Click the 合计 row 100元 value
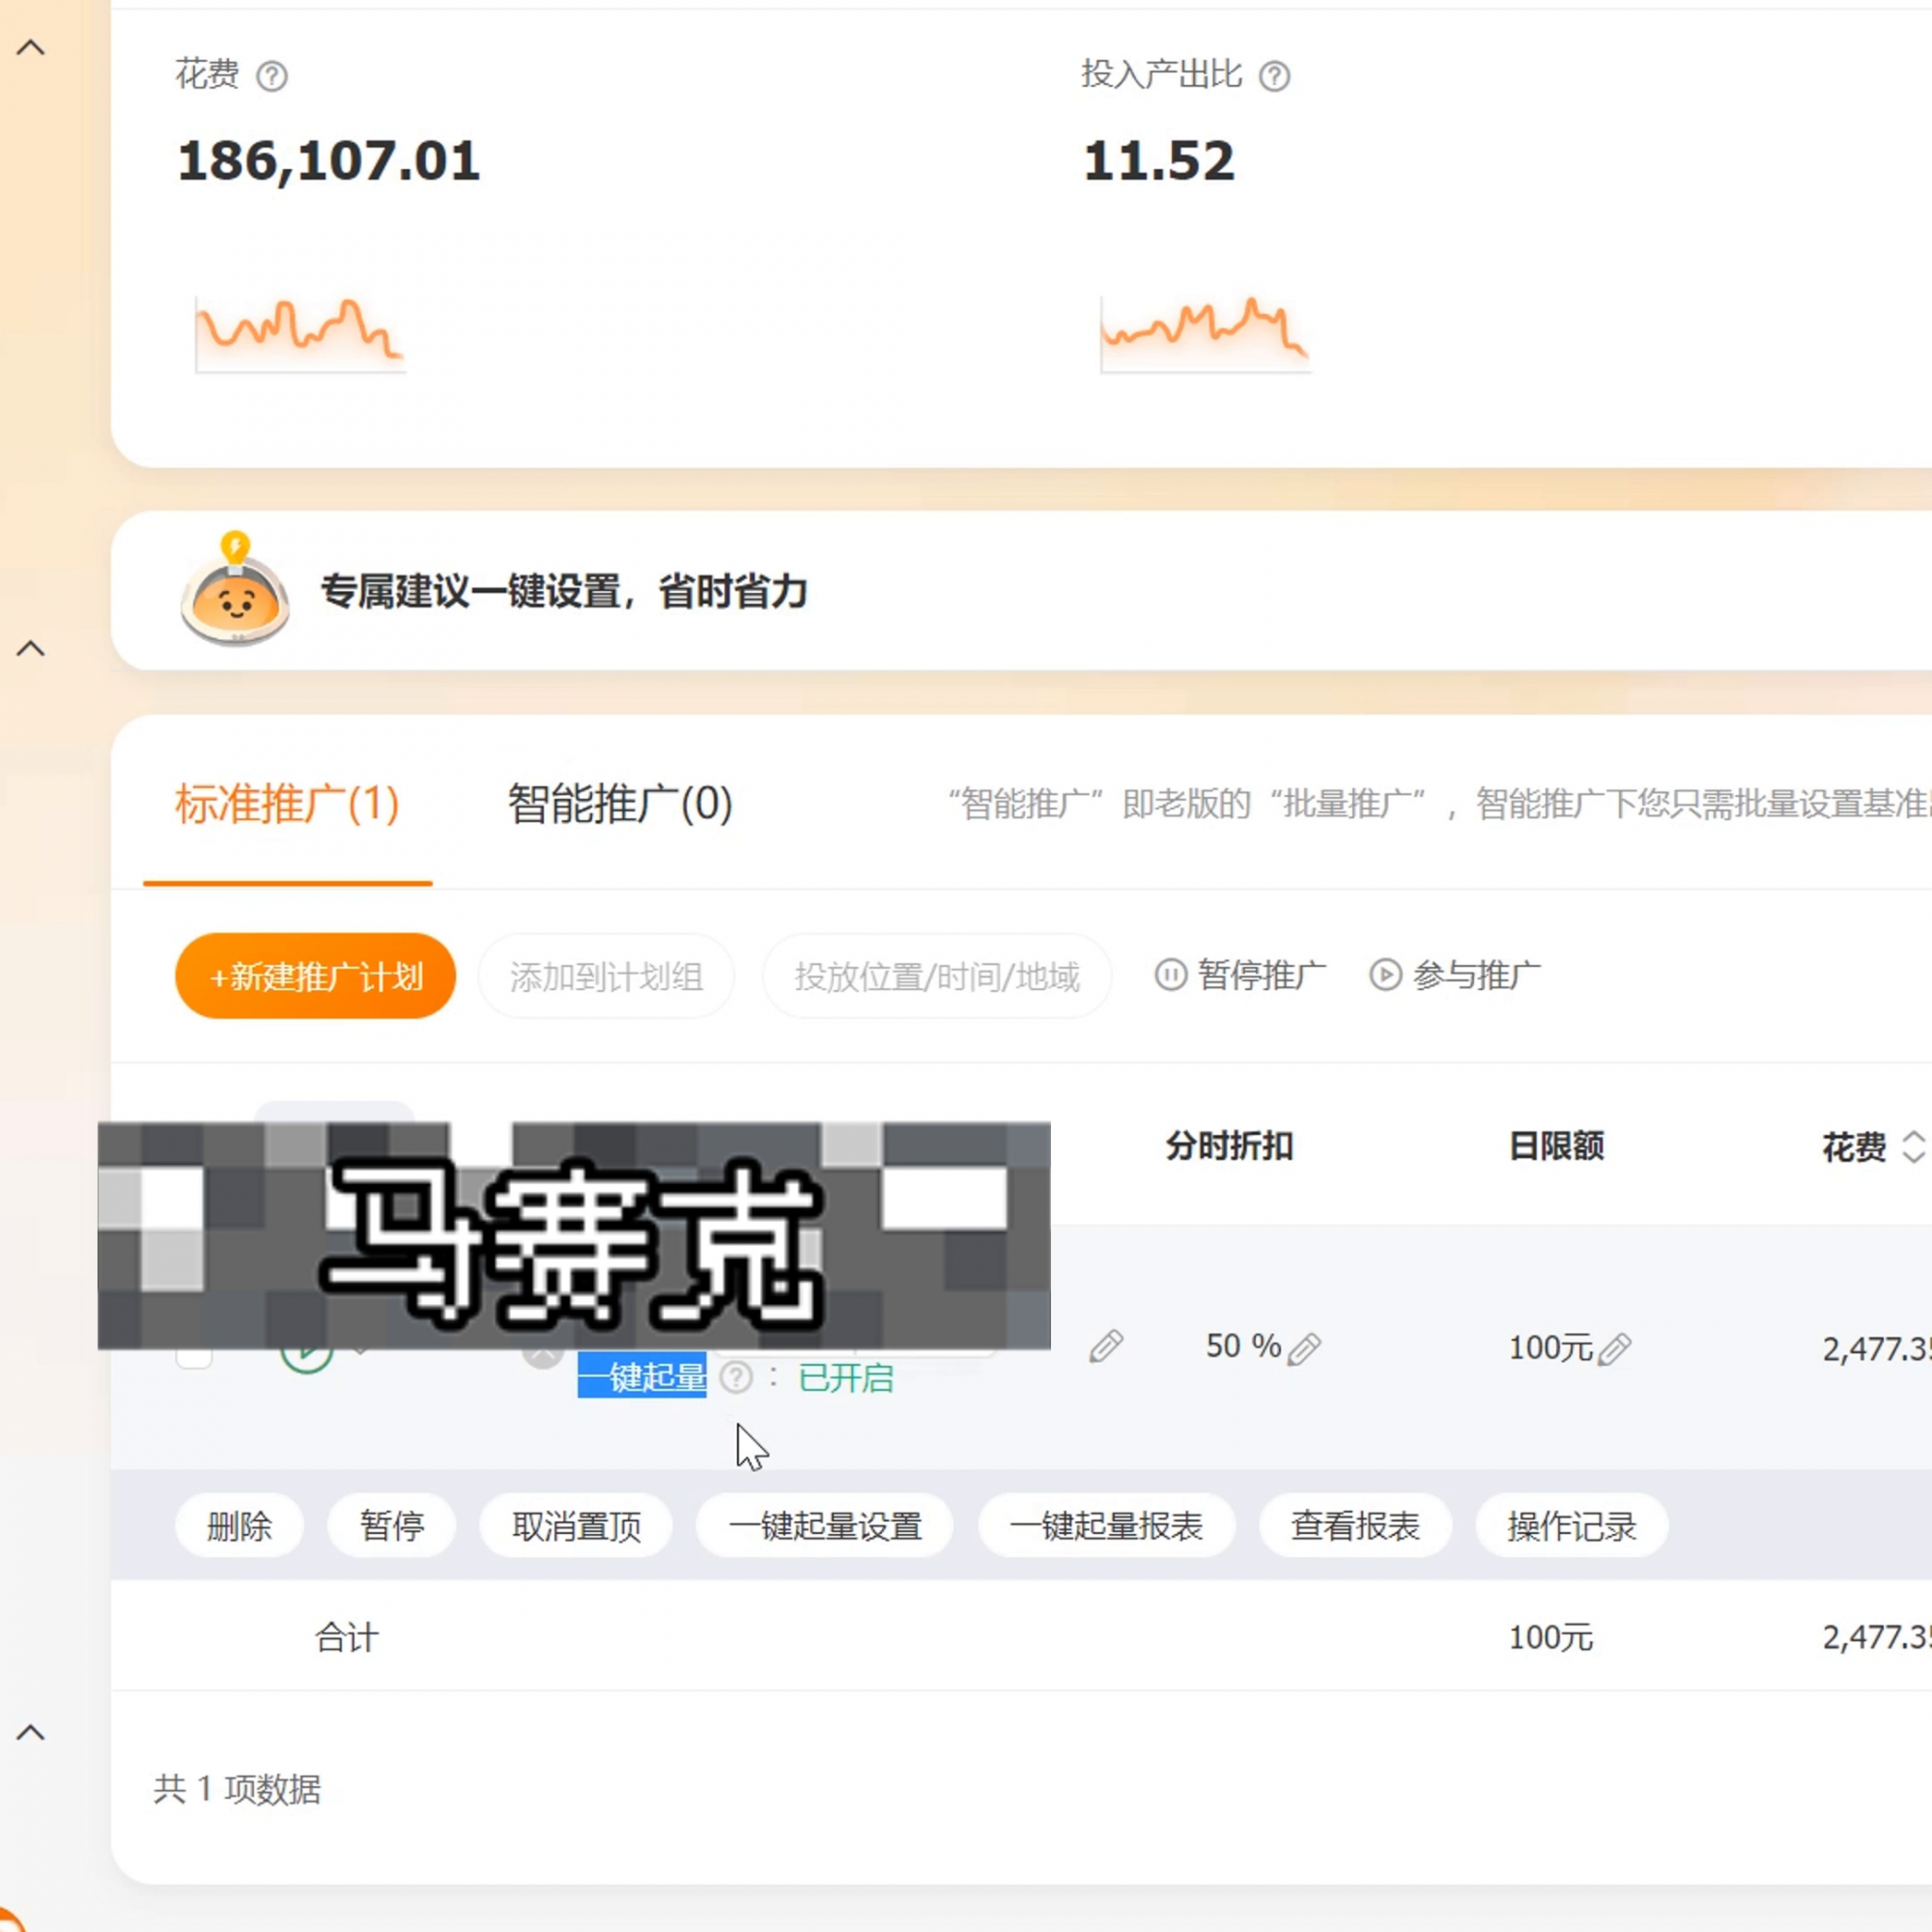This screenshot has height=1932, width=1932. pos(1550,1638)
